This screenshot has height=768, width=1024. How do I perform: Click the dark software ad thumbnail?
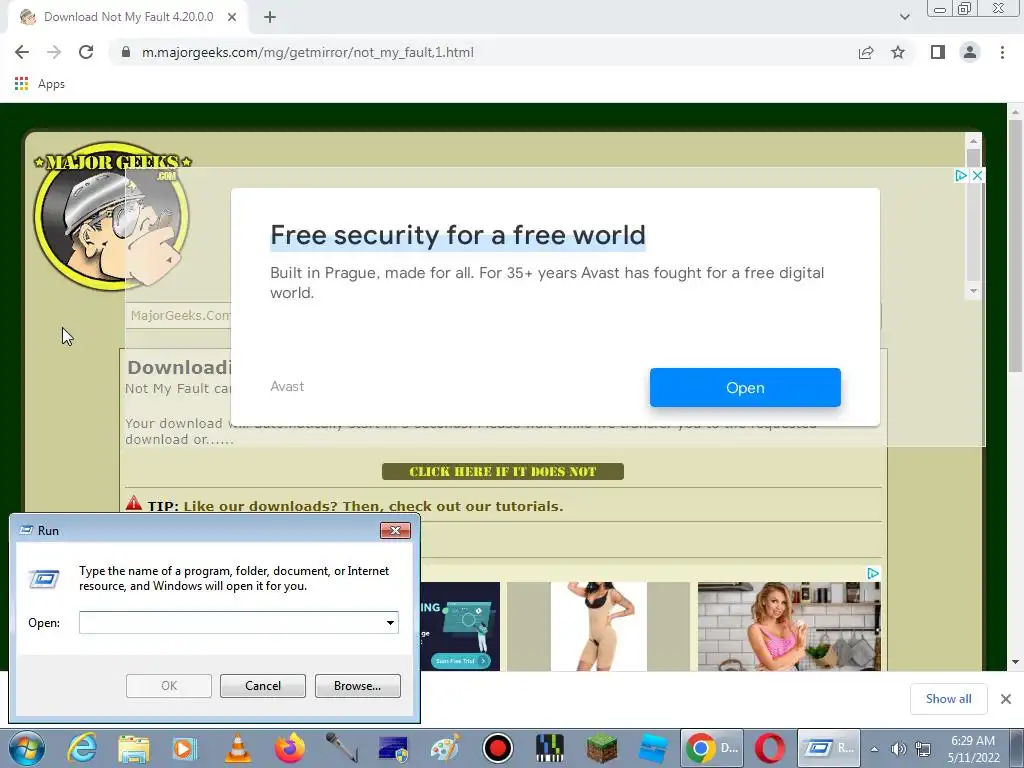(x=460, y=626)
